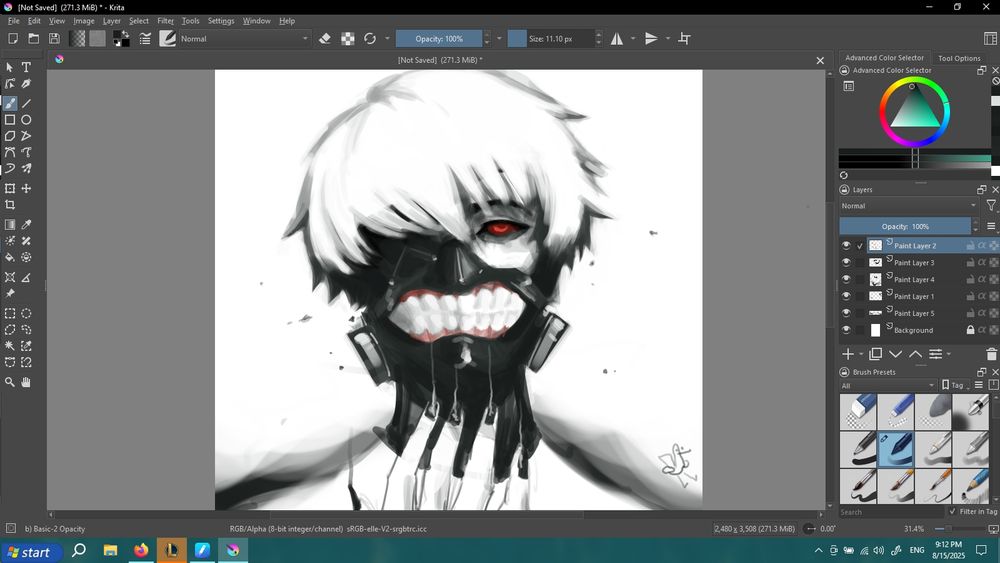The image size is (1000, 563).
Task: Select the Ellipse shape tool
Action: 27,120
